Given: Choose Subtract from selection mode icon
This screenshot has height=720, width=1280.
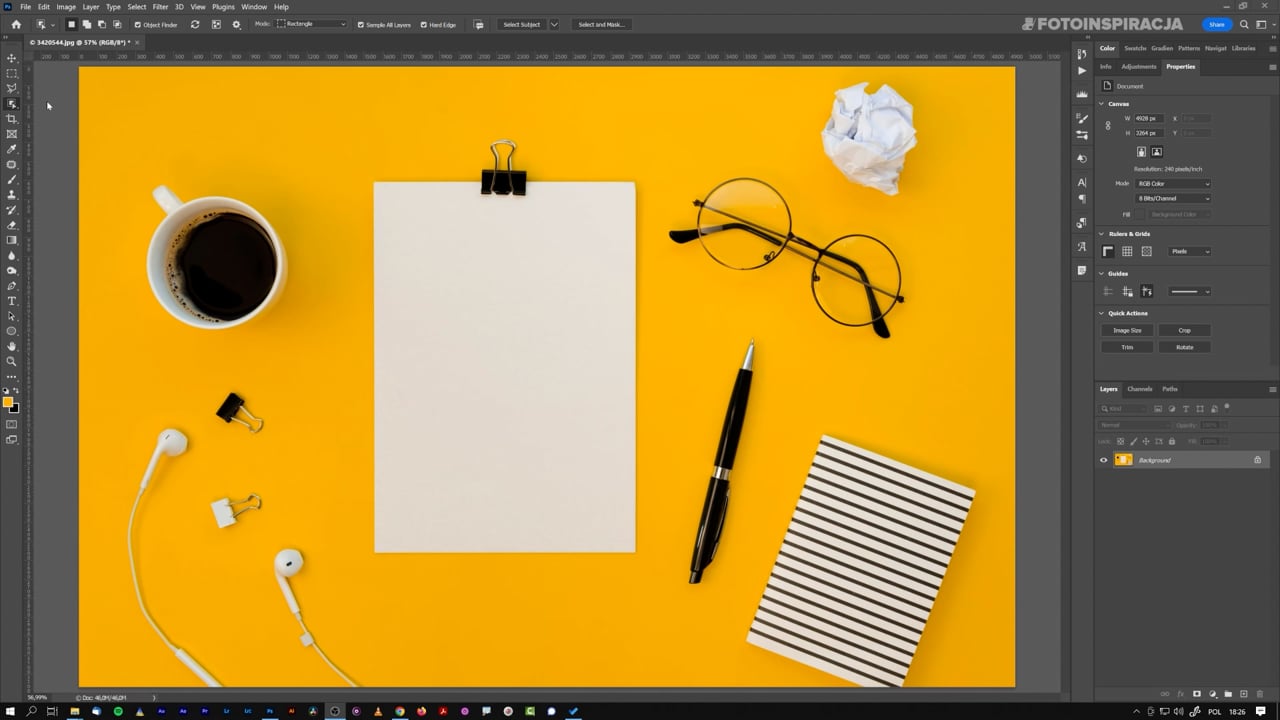Looking at the screenshot, I should tap(102, 24).
